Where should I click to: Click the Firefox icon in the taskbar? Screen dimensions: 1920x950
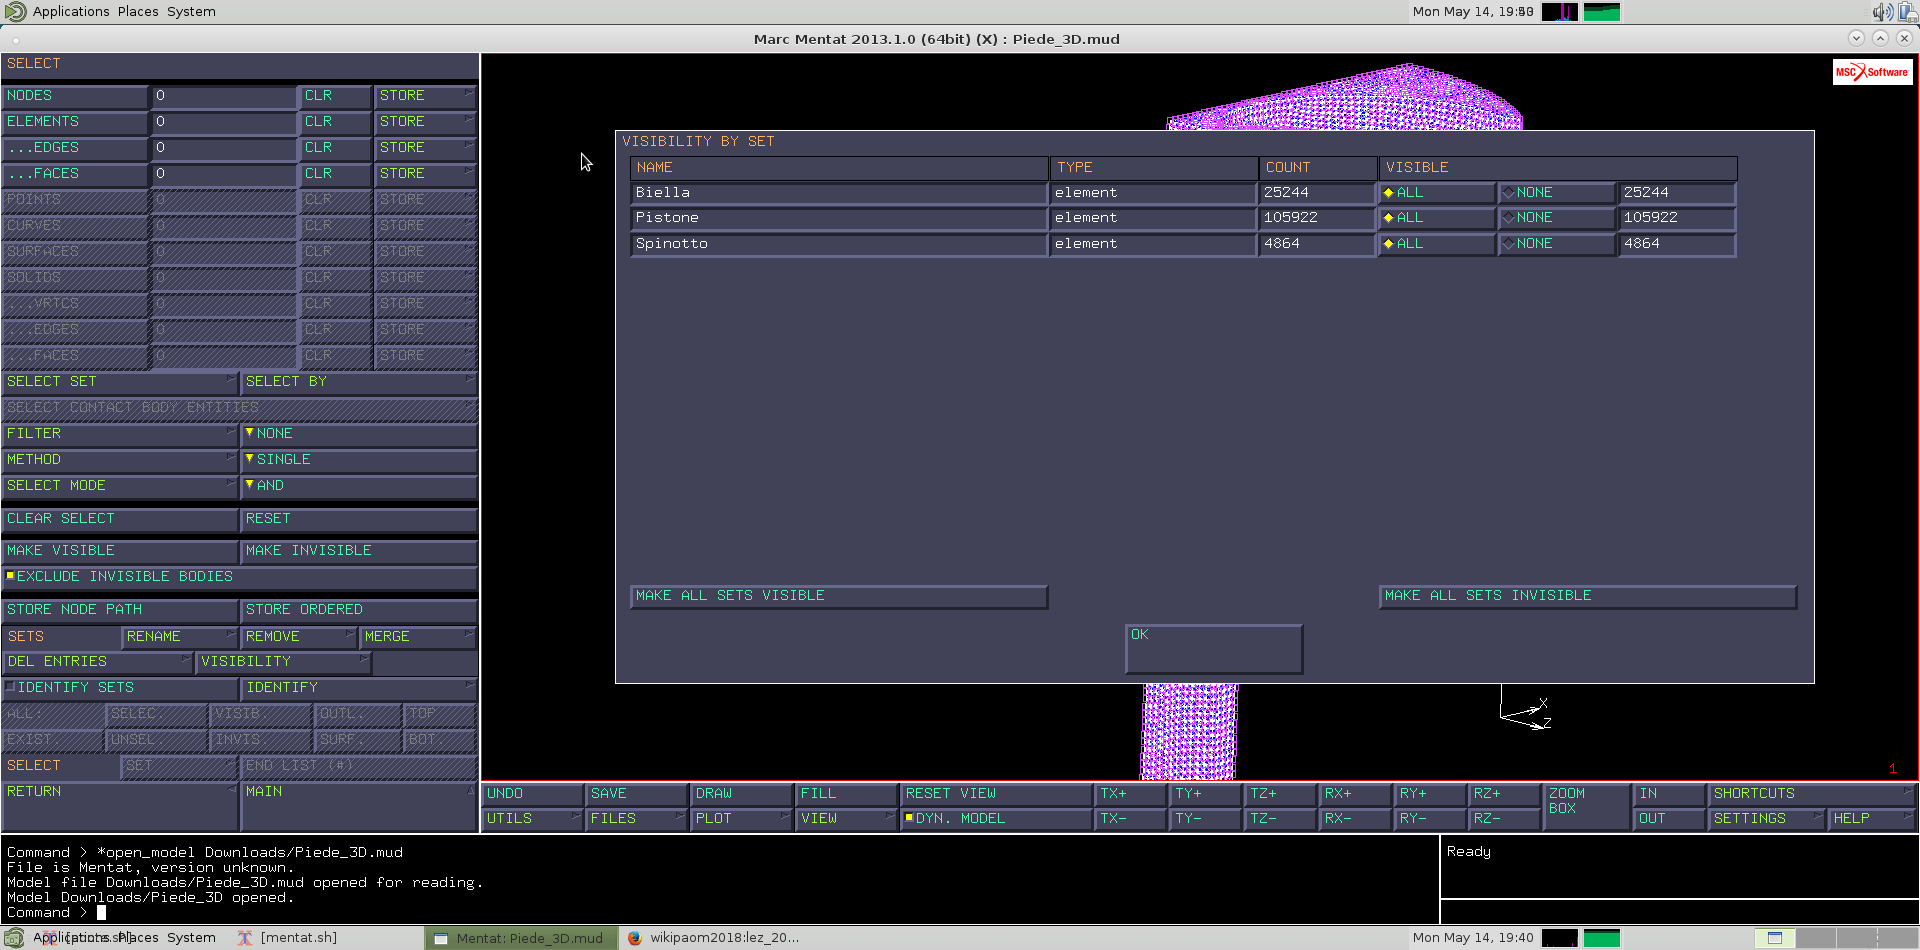(634, 938)
